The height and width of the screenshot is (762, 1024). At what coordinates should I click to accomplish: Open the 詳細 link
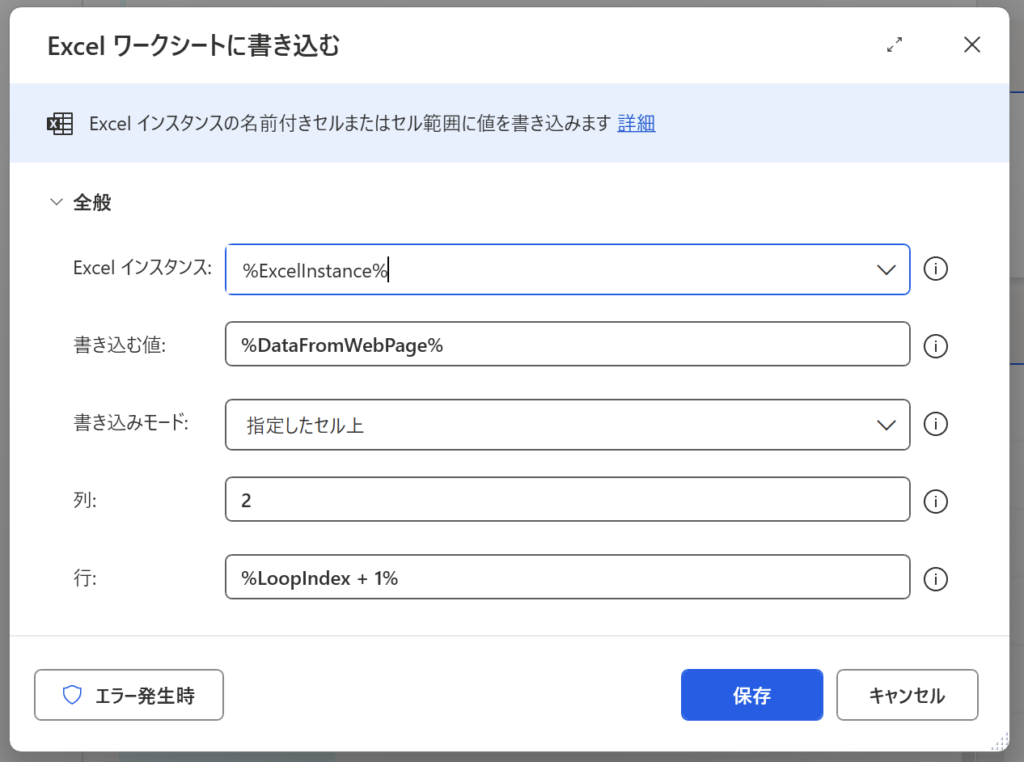[636, 123]
